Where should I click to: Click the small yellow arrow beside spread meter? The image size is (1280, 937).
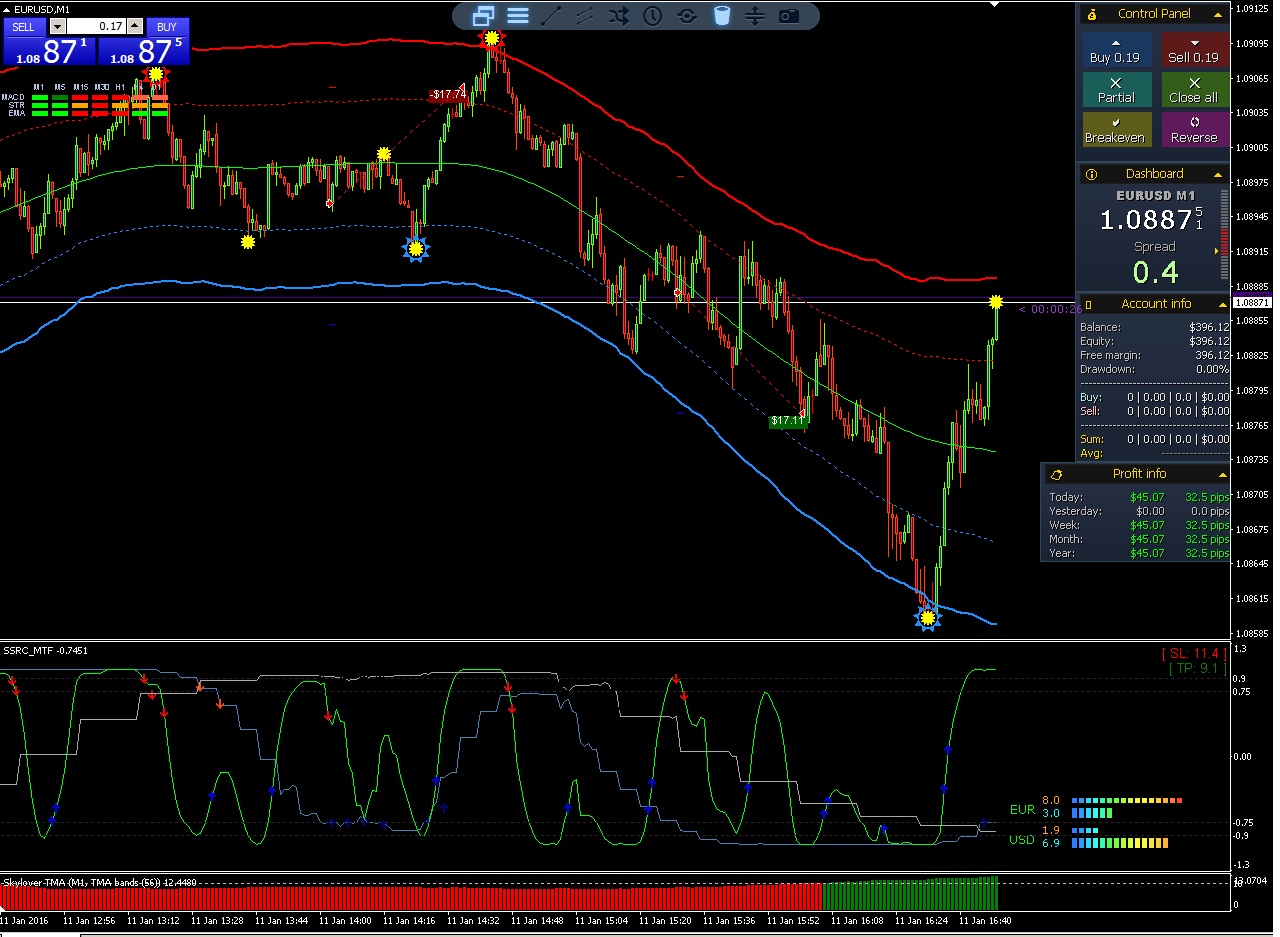(x=1216, y=250)
